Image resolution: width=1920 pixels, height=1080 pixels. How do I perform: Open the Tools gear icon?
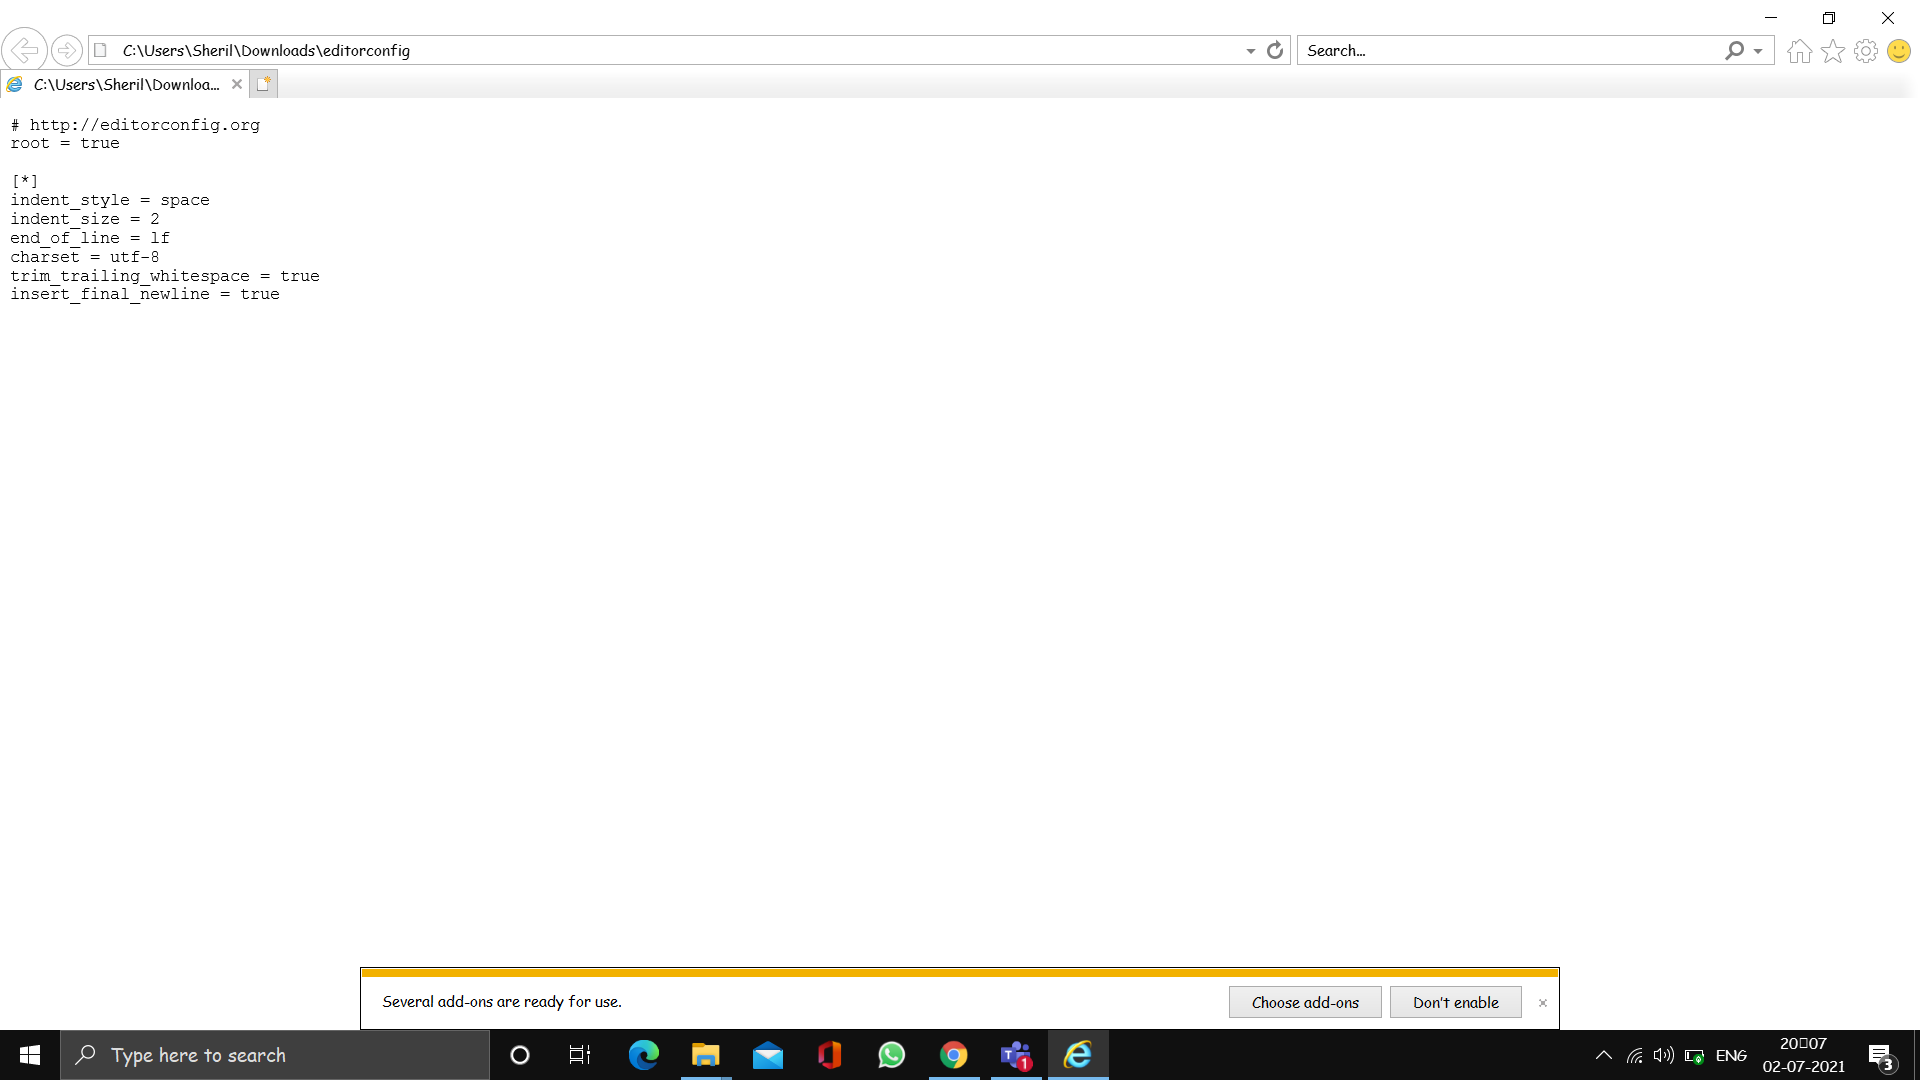tap(1865, 51)
